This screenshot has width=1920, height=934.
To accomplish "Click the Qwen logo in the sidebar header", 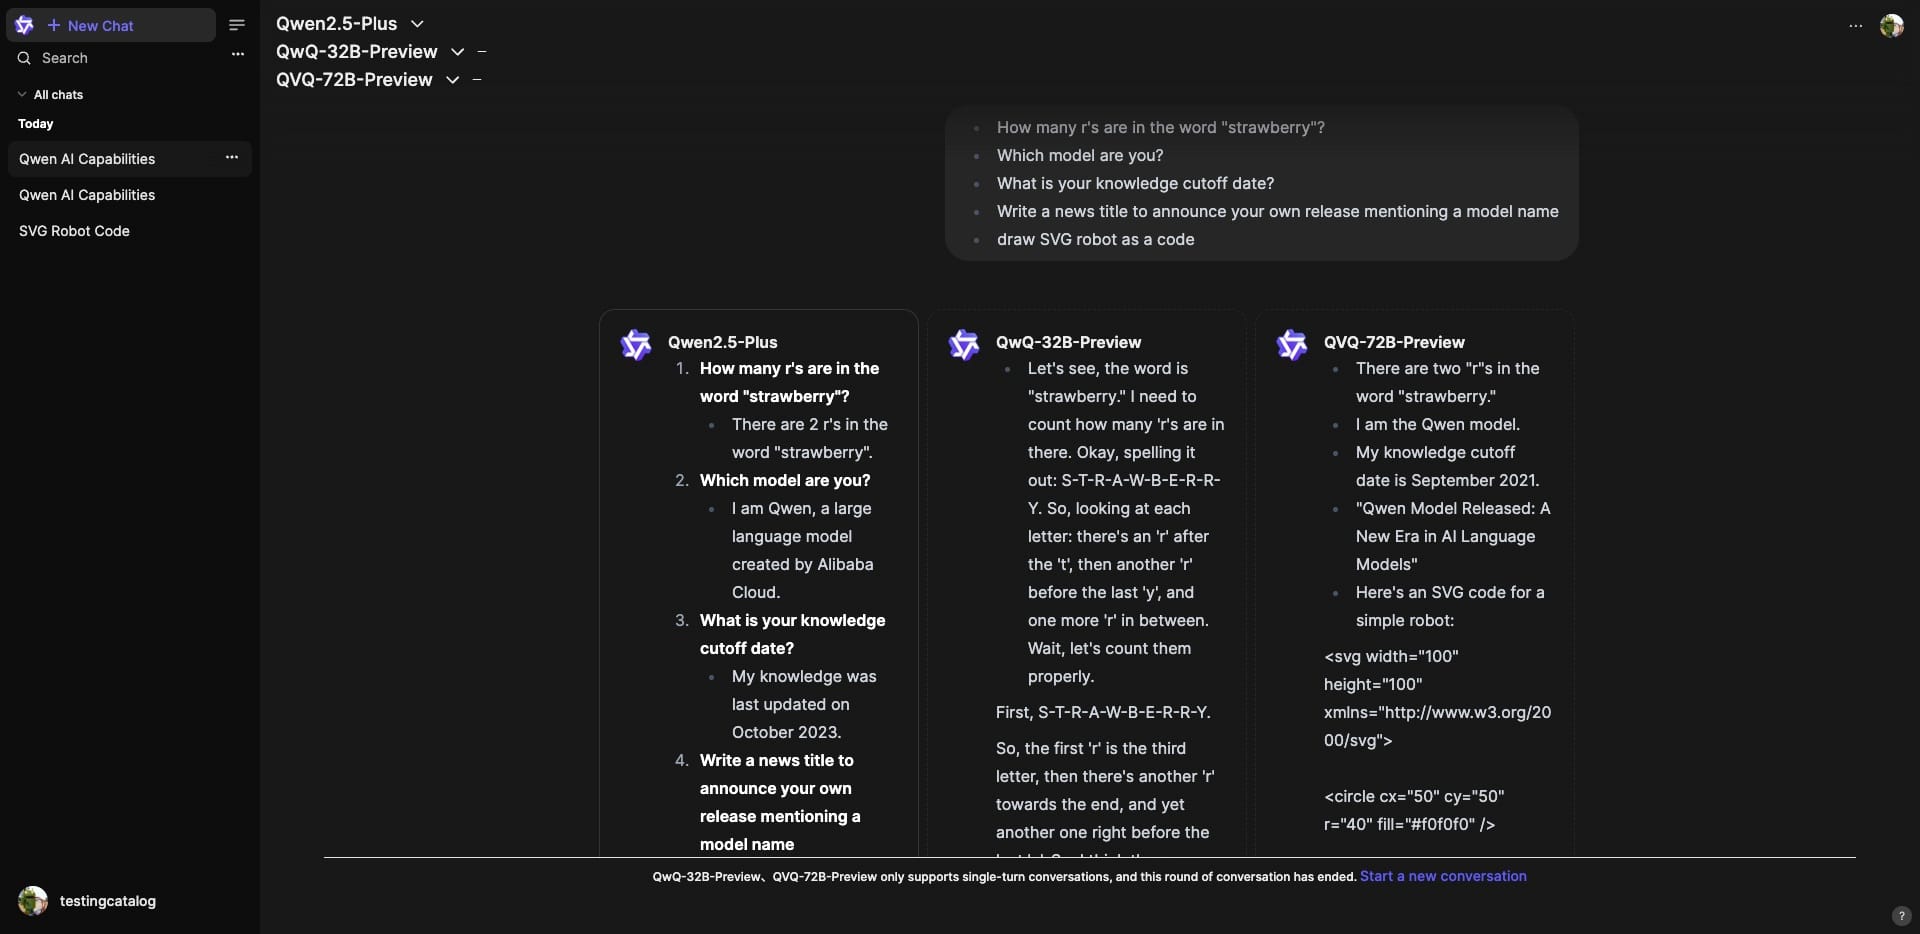I will coord(25,25).
